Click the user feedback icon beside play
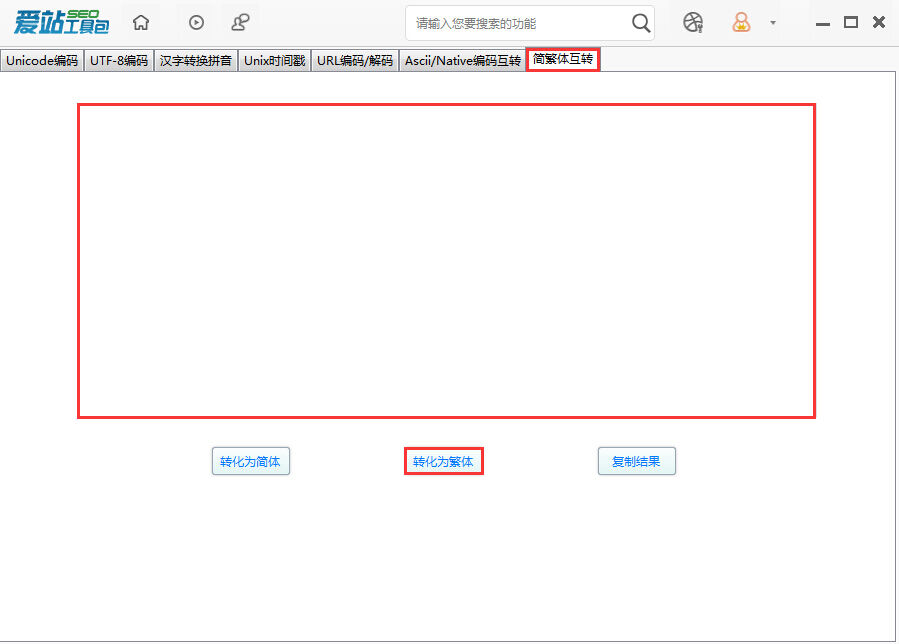Screen dimensions: 899x644 click(x=240, y=22)
